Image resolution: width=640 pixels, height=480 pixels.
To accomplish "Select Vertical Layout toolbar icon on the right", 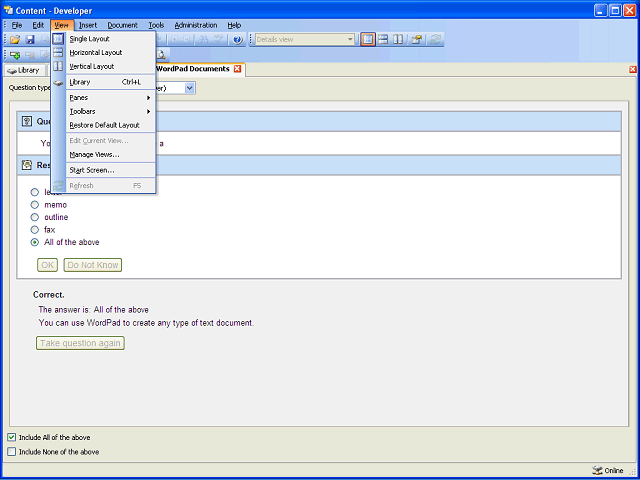I will pos(398,40).
